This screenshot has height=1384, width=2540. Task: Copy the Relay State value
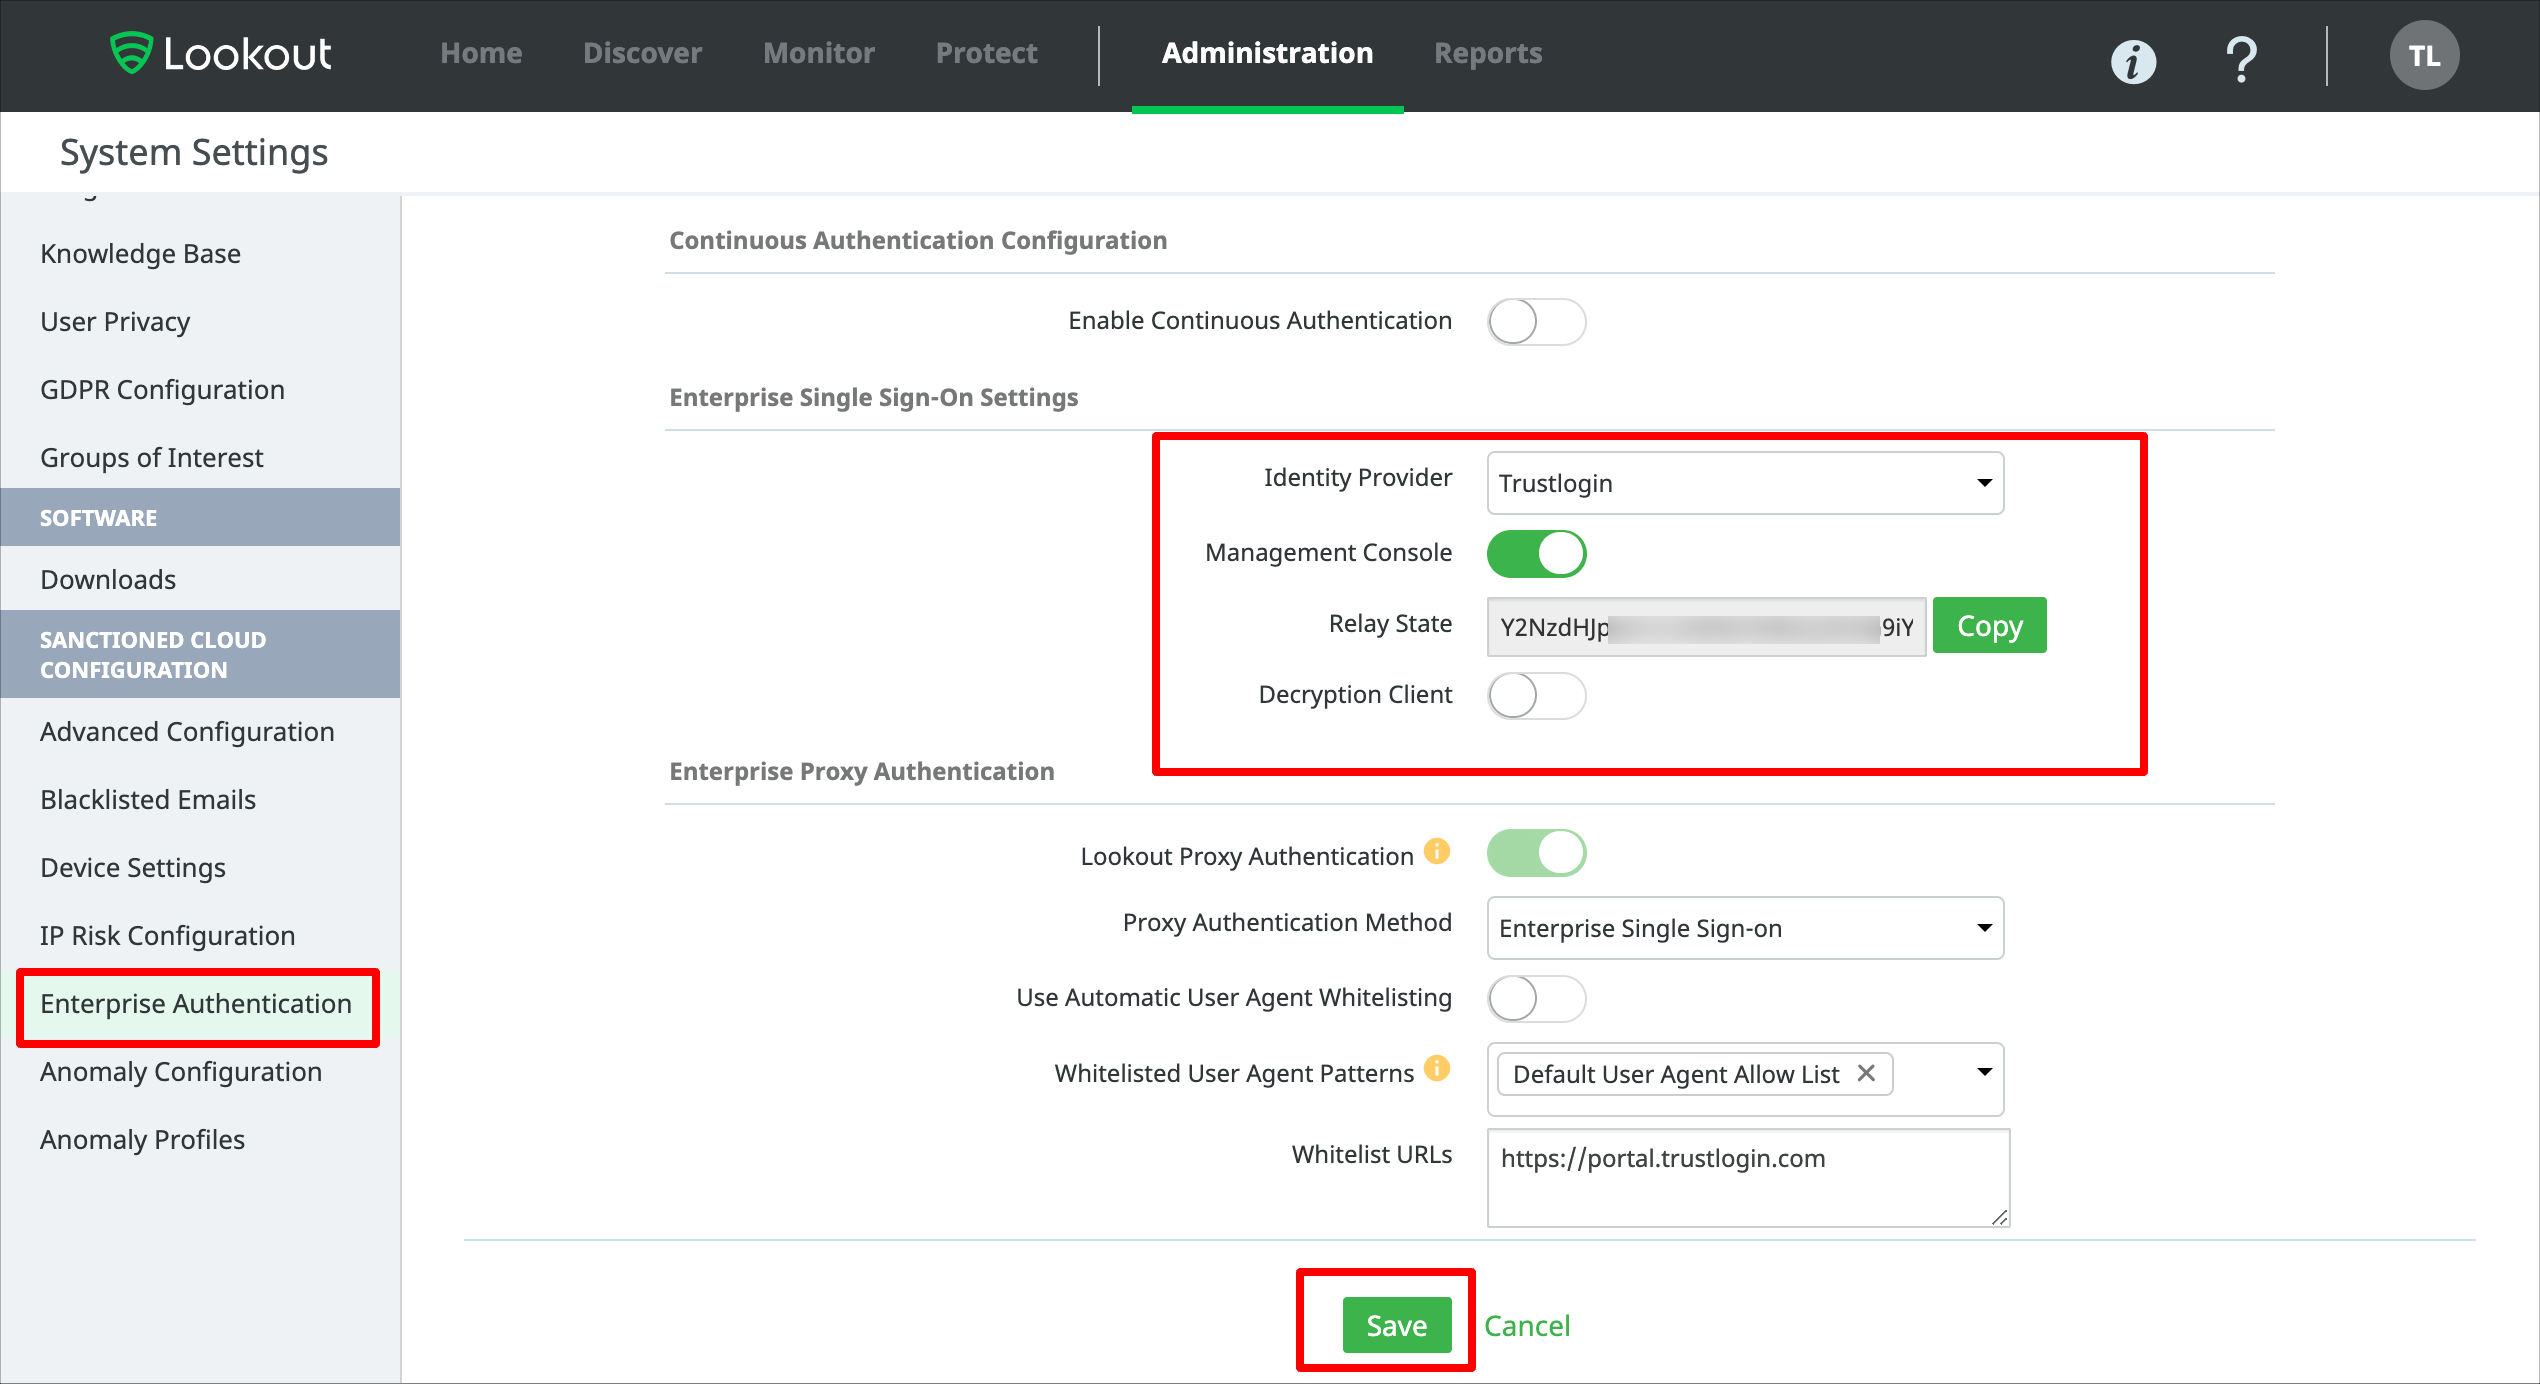[x=1990, y=625]
